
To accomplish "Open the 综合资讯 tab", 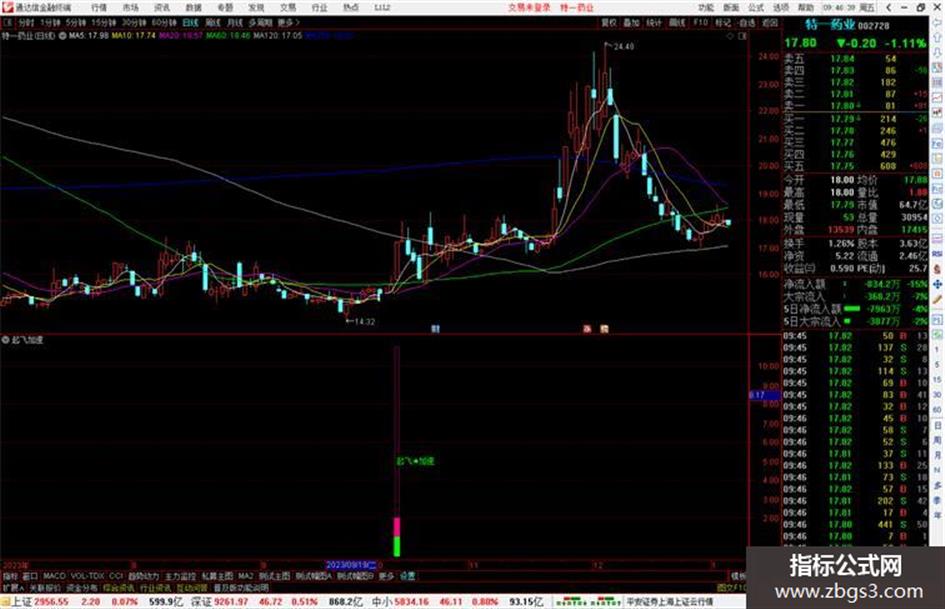I will point(119,588).
